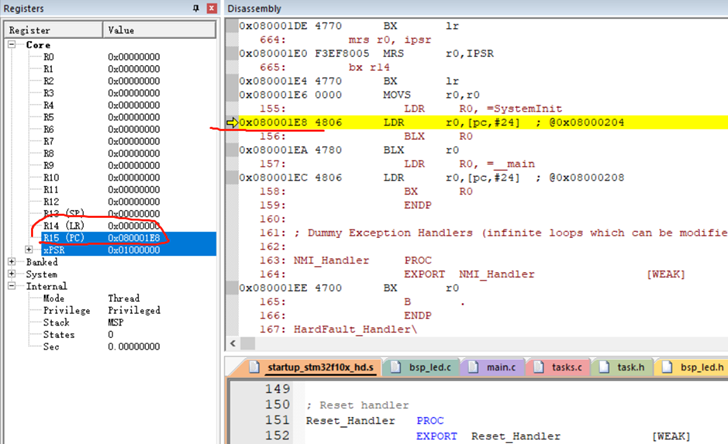
Task: Expand the System register group
Action: tap(12, 274)
